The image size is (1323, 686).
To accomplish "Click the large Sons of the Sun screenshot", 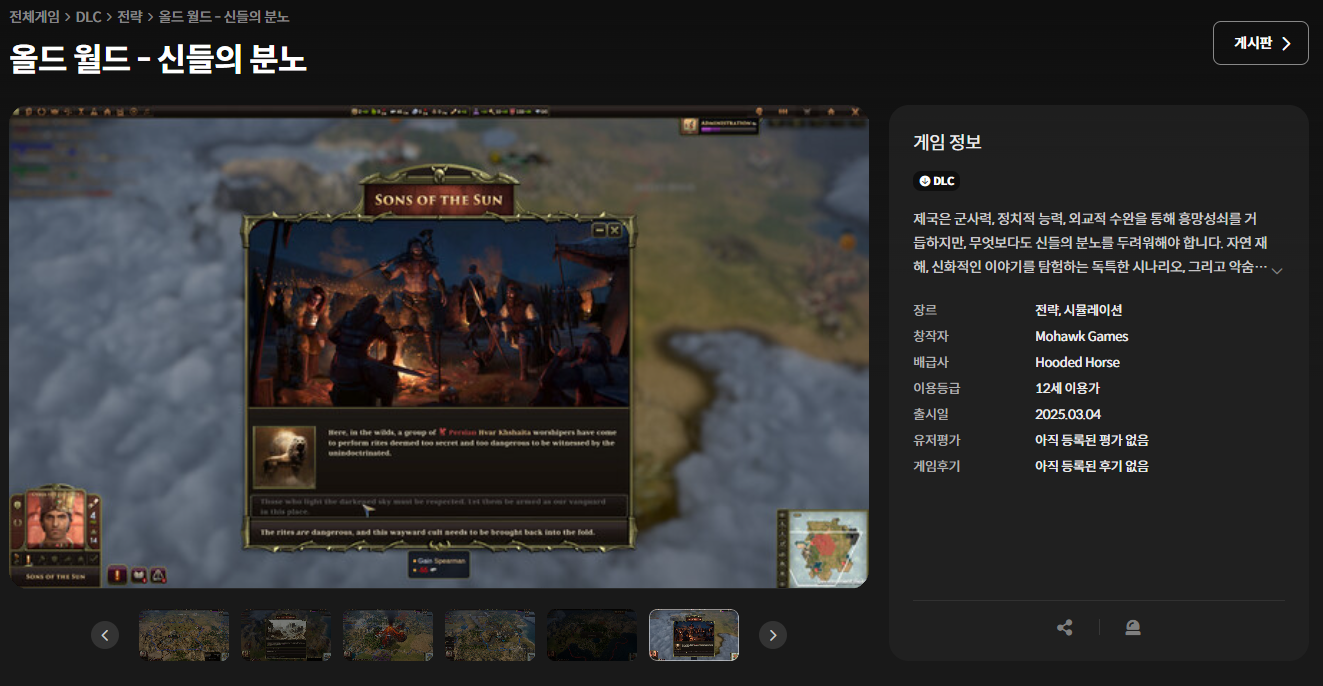I will click(439, 346).
